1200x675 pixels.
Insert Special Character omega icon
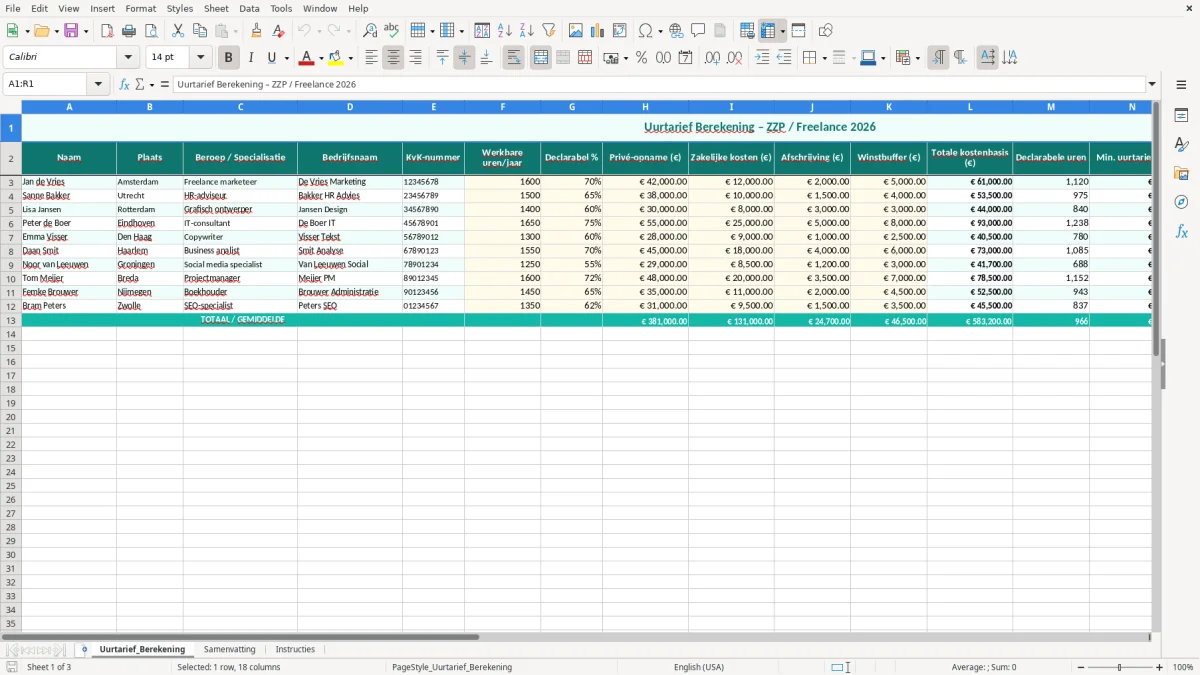(x=646, y=31)
